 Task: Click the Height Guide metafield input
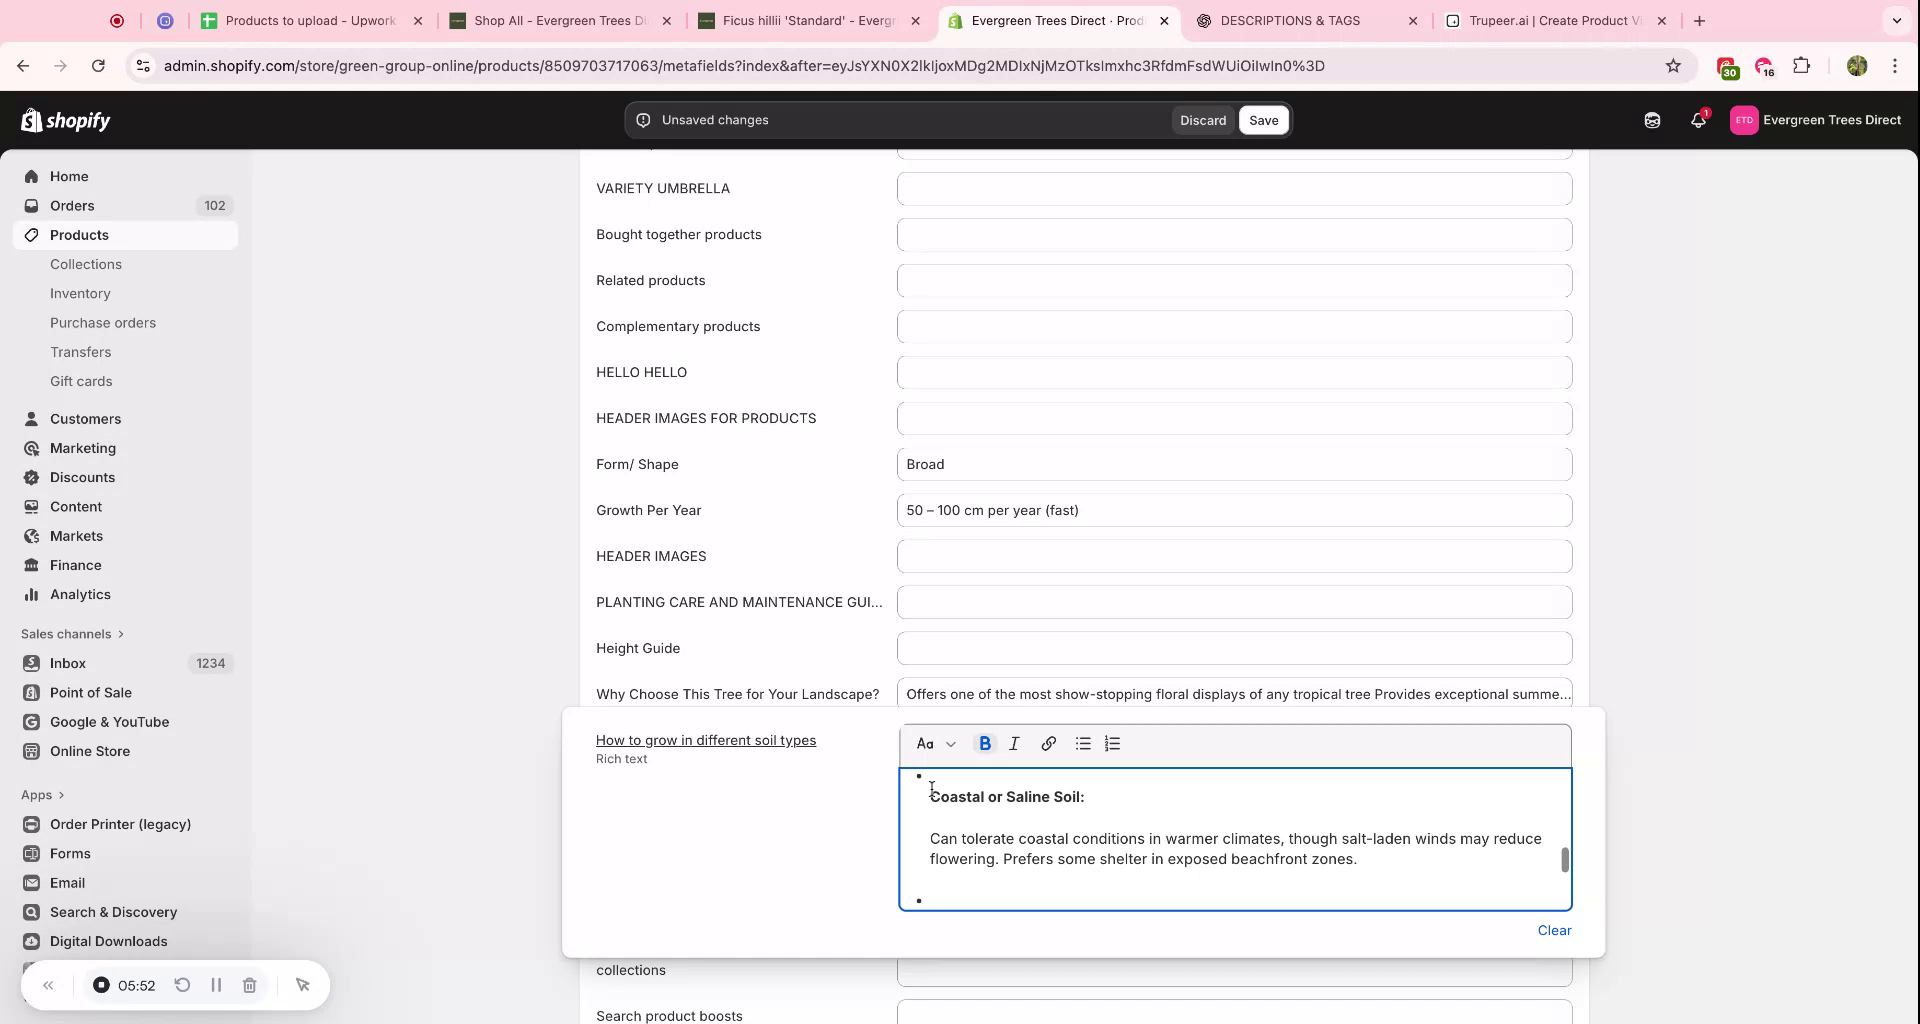click(x=1233, y=648)
